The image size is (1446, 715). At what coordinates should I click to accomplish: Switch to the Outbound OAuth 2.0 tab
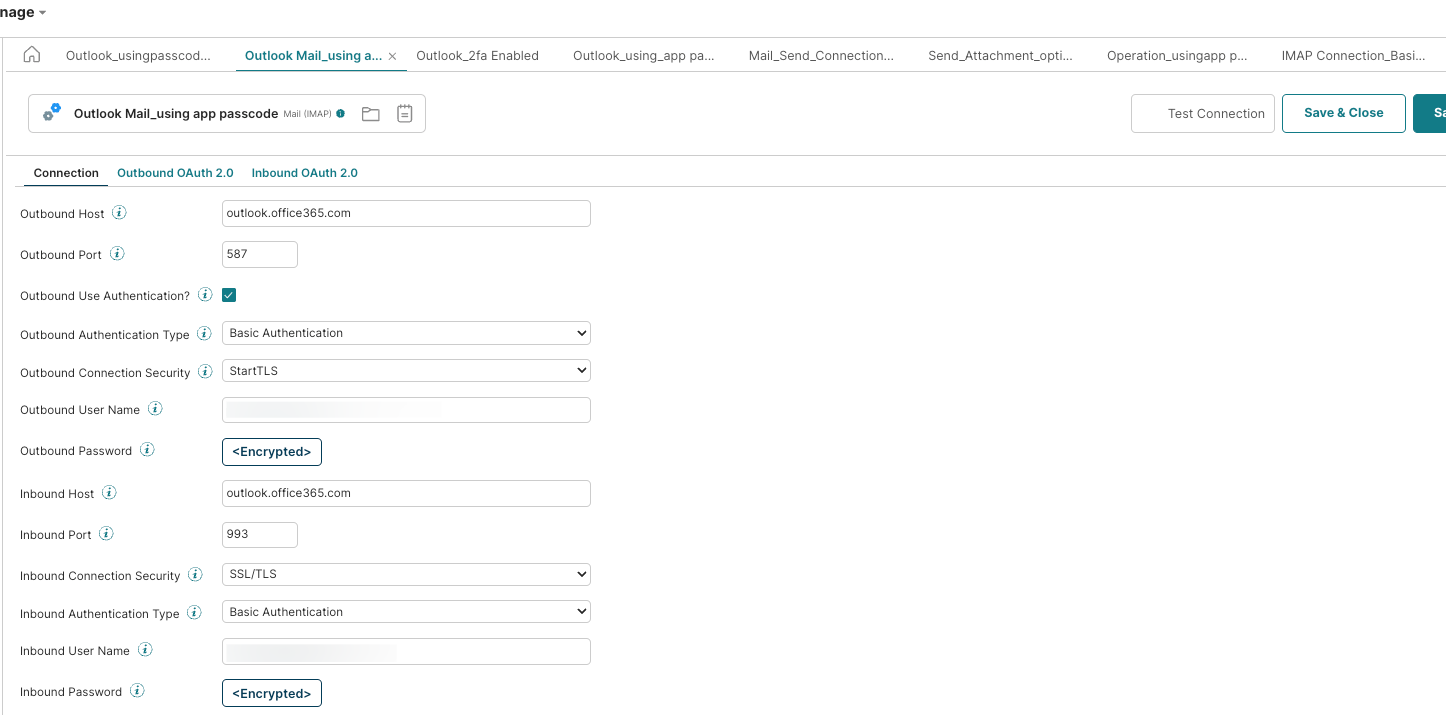tap(175, 172)
